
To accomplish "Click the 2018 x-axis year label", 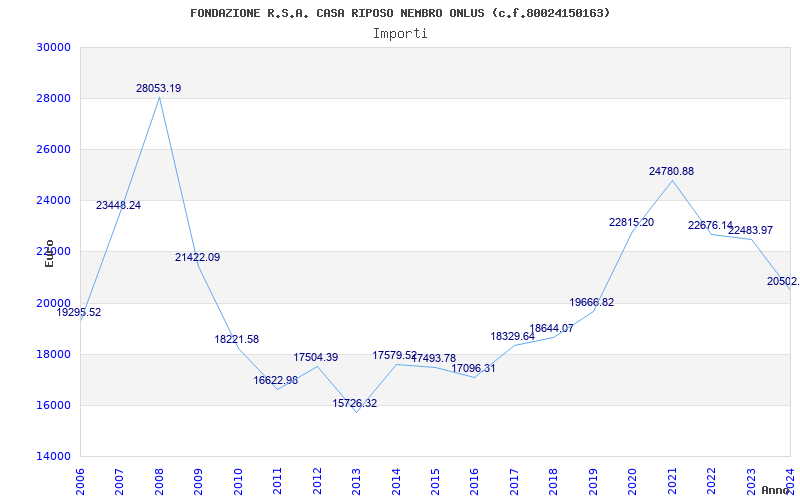I will point(553,481).
